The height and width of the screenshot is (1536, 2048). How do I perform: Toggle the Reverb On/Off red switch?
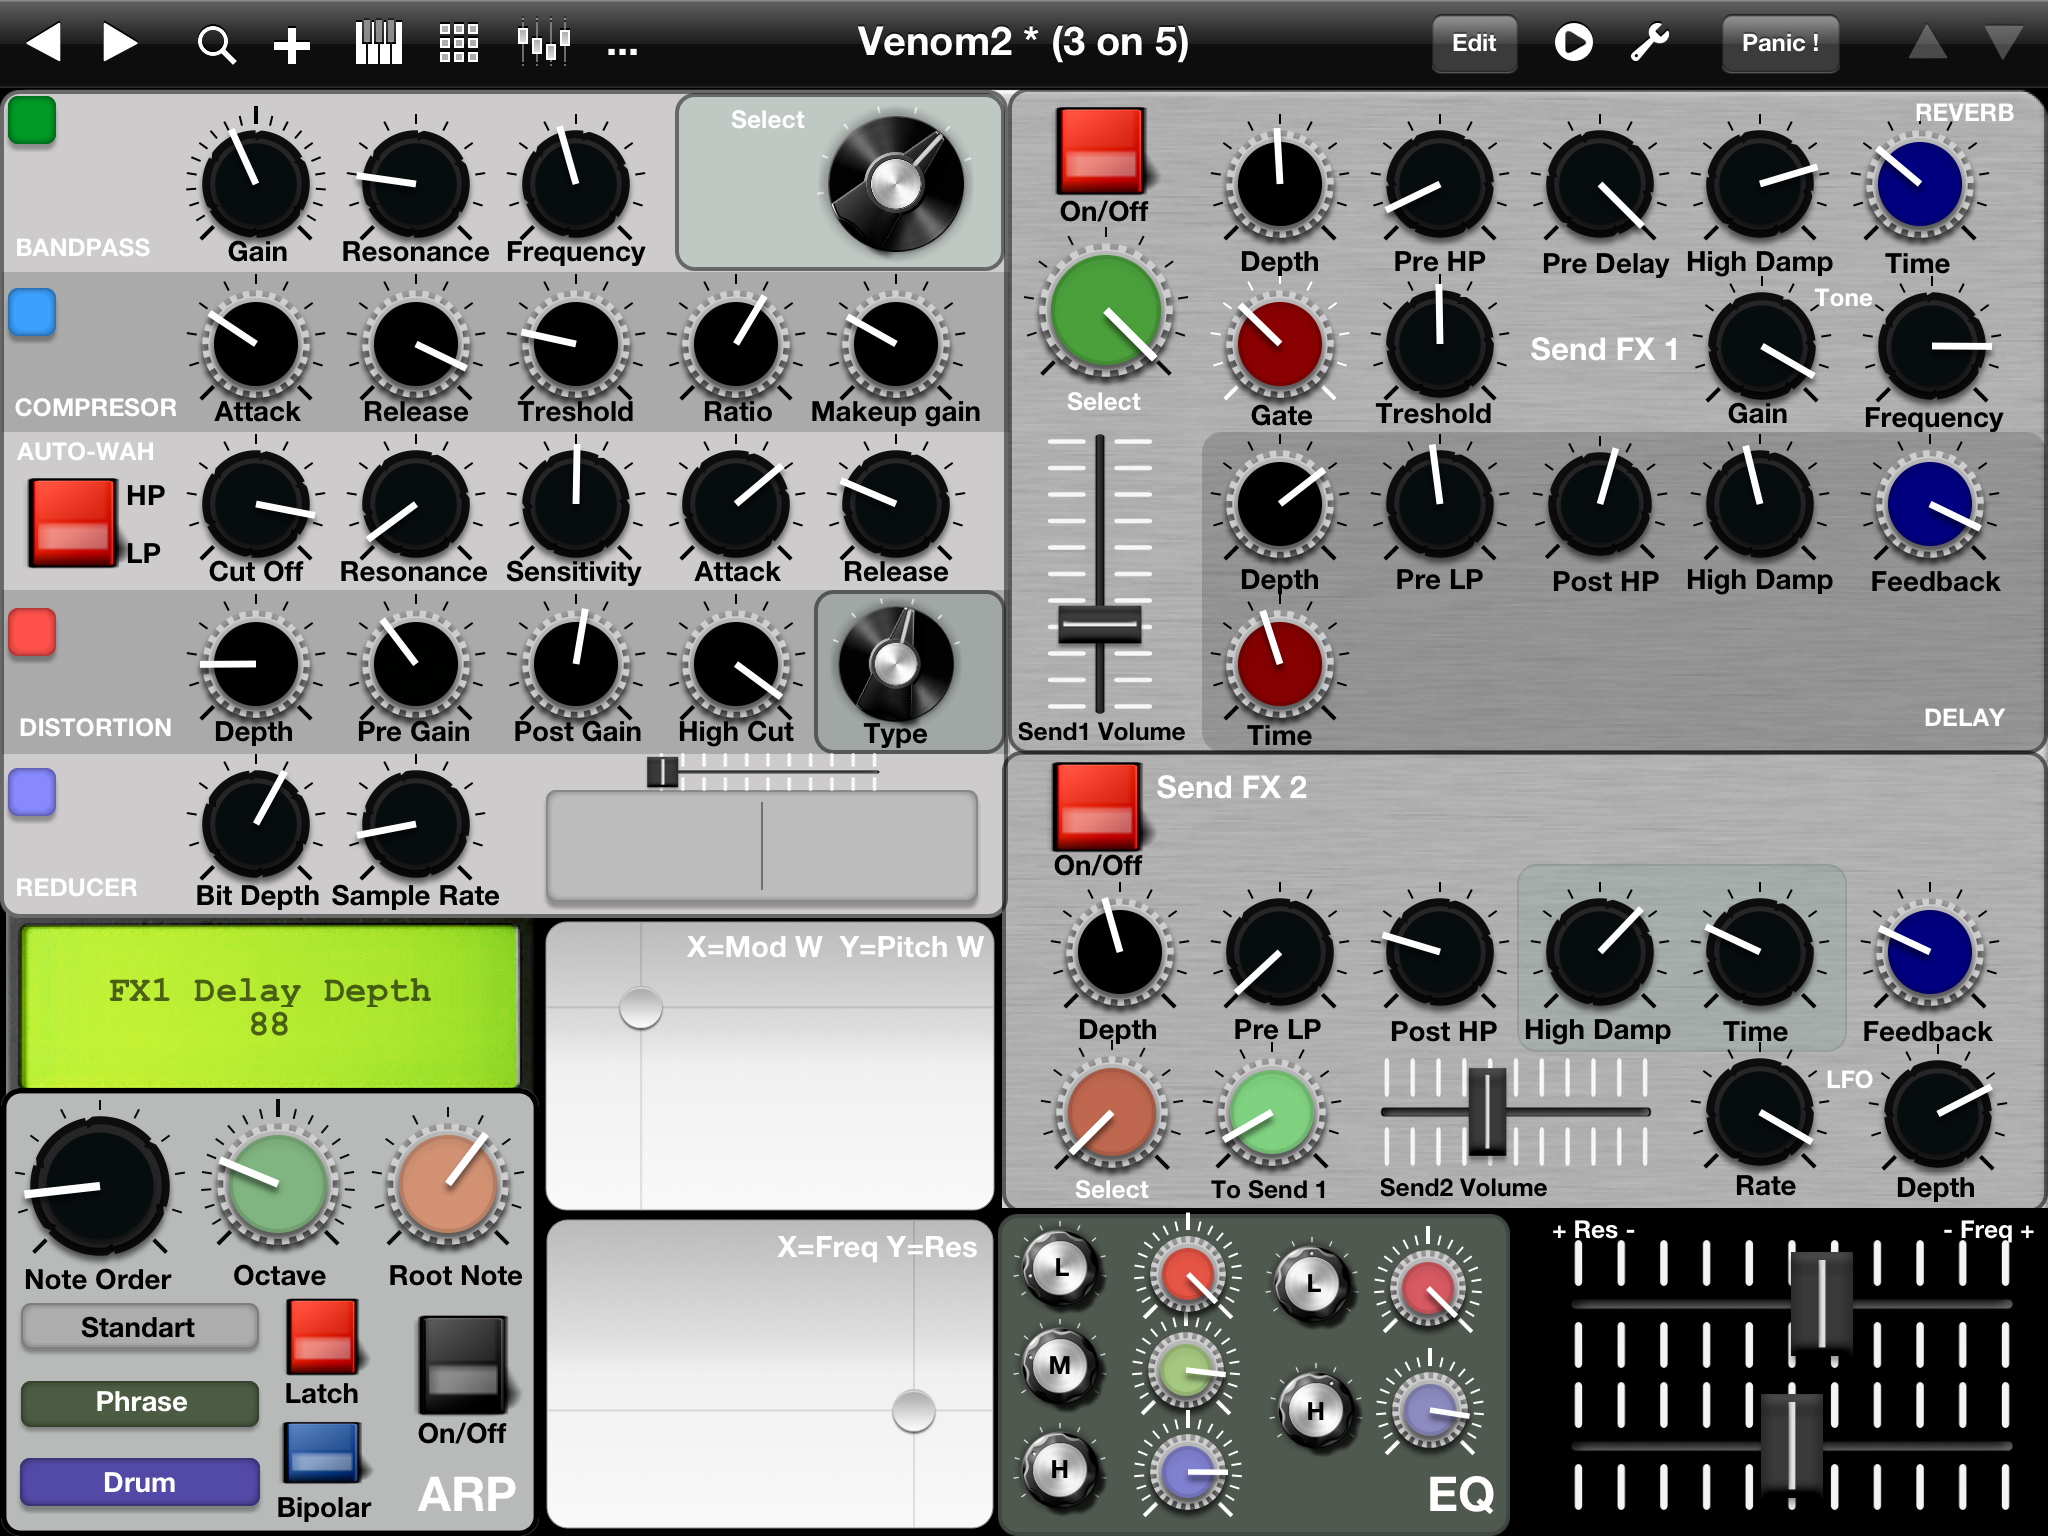coord(1100,150)
